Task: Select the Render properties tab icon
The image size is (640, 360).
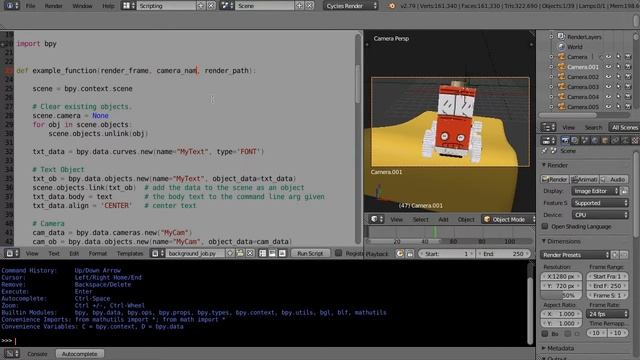Action: pos(565,140)
